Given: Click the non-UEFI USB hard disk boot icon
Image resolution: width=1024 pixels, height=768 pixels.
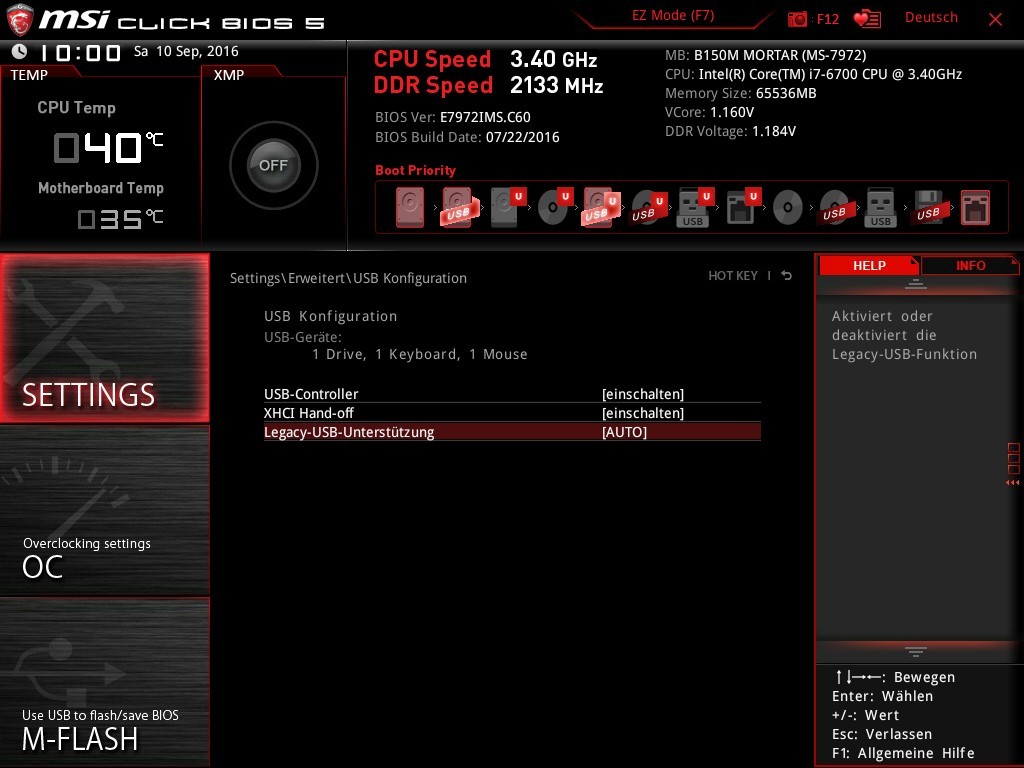Looking at the screenshot, I should pos(458,208).
